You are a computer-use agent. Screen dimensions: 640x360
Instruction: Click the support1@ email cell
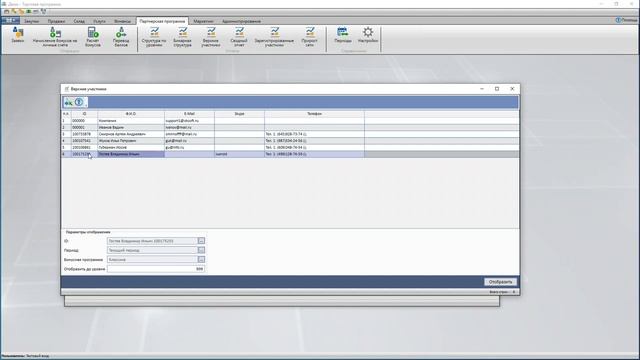click(x=189, y=121)
